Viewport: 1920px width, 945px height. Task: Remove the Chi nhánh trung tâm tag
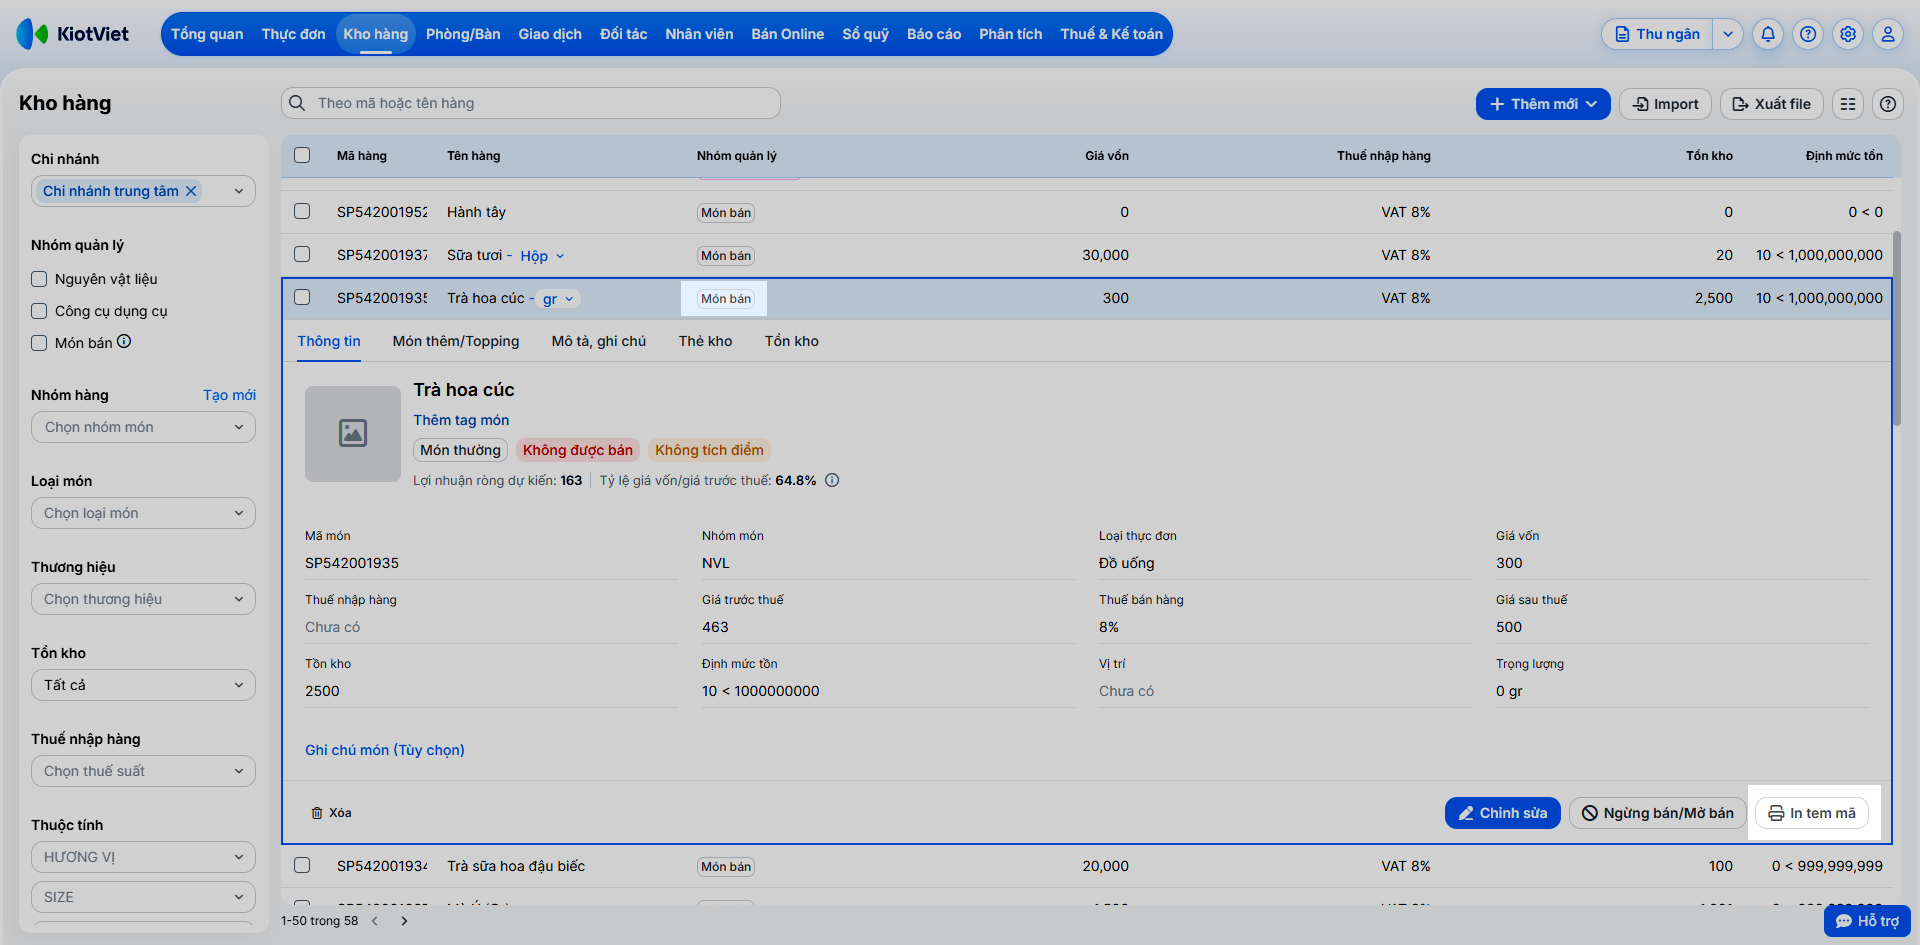191,191
